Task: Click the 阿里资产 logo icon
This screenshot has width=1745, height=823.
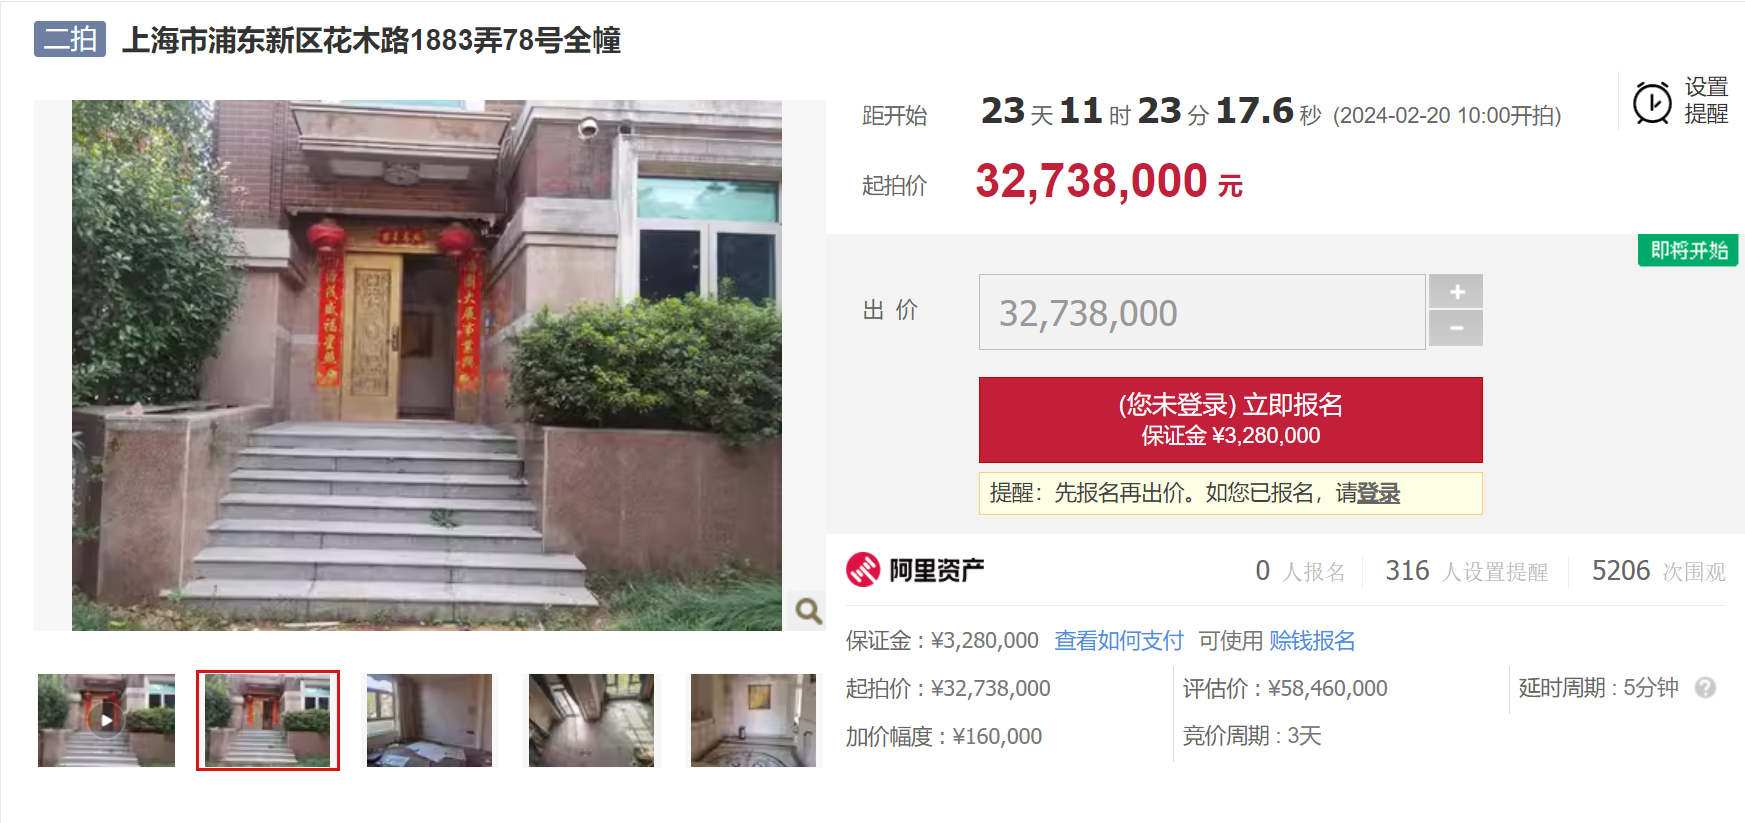Action: 863,570
